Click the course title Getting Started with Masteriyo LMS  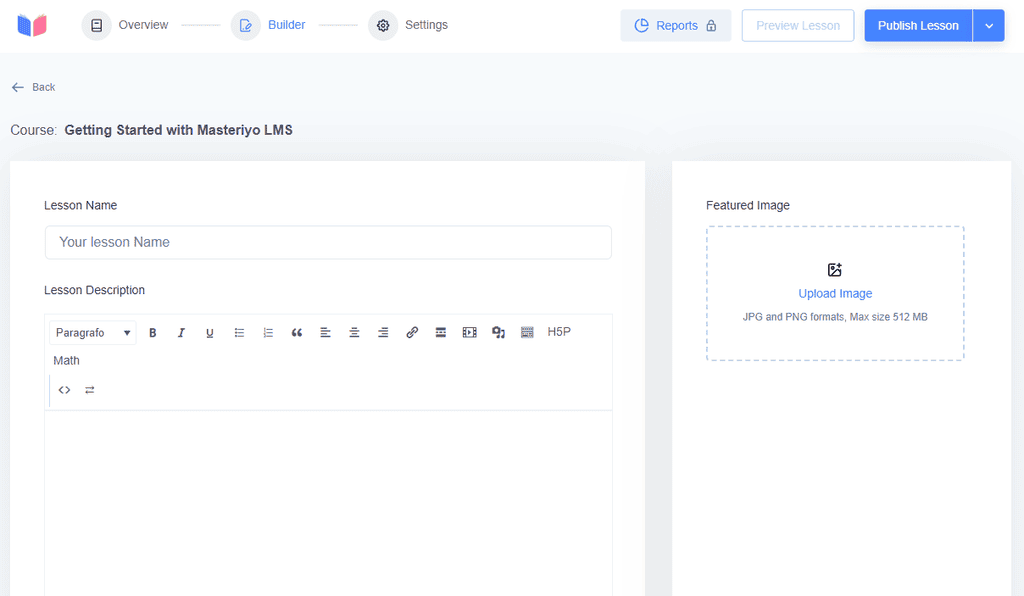pos(178,130)
